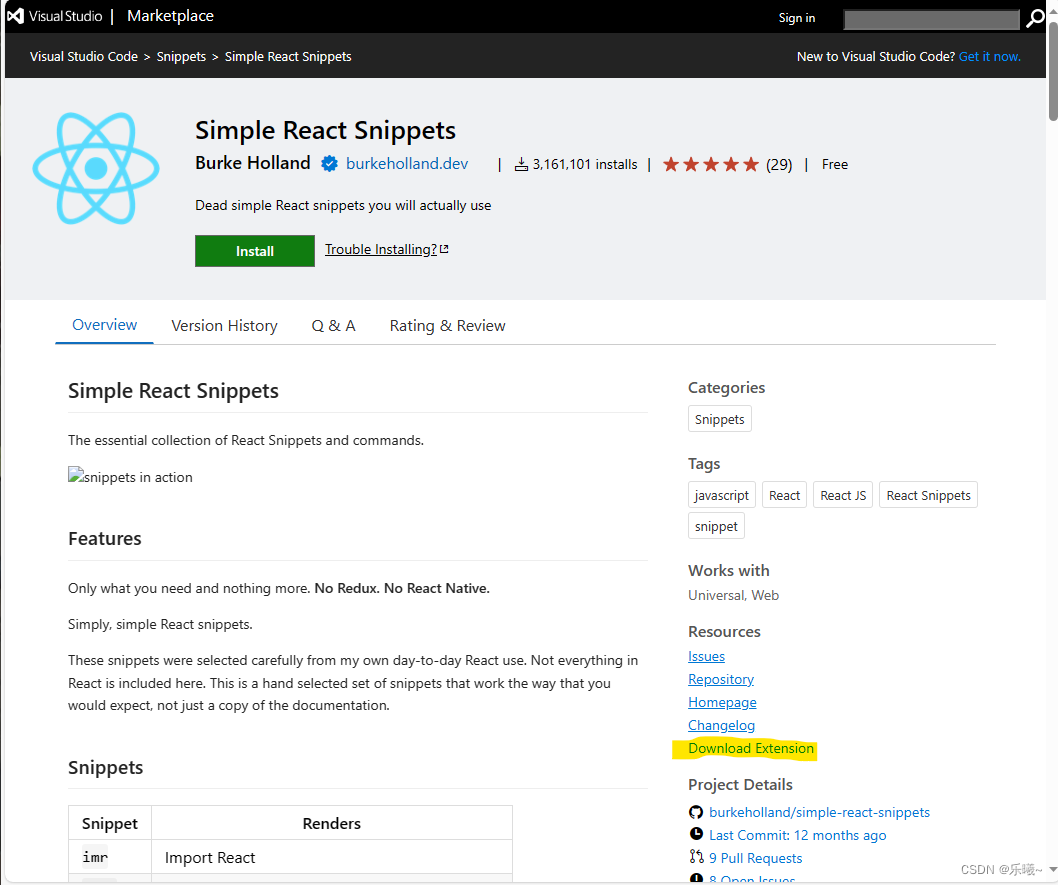
Task: Click the (29) ratings count
Action: click(x=779, y=165)
